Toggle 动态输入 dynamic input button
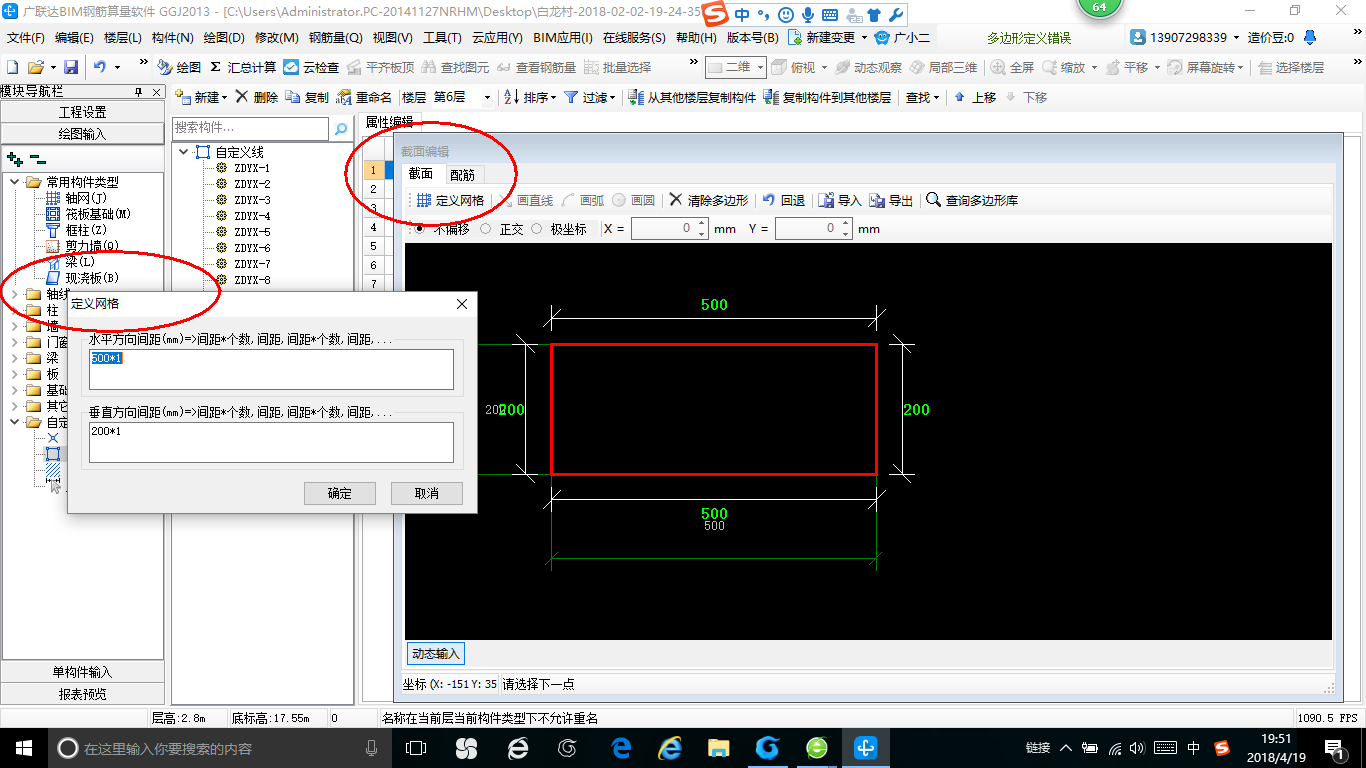 436,653
